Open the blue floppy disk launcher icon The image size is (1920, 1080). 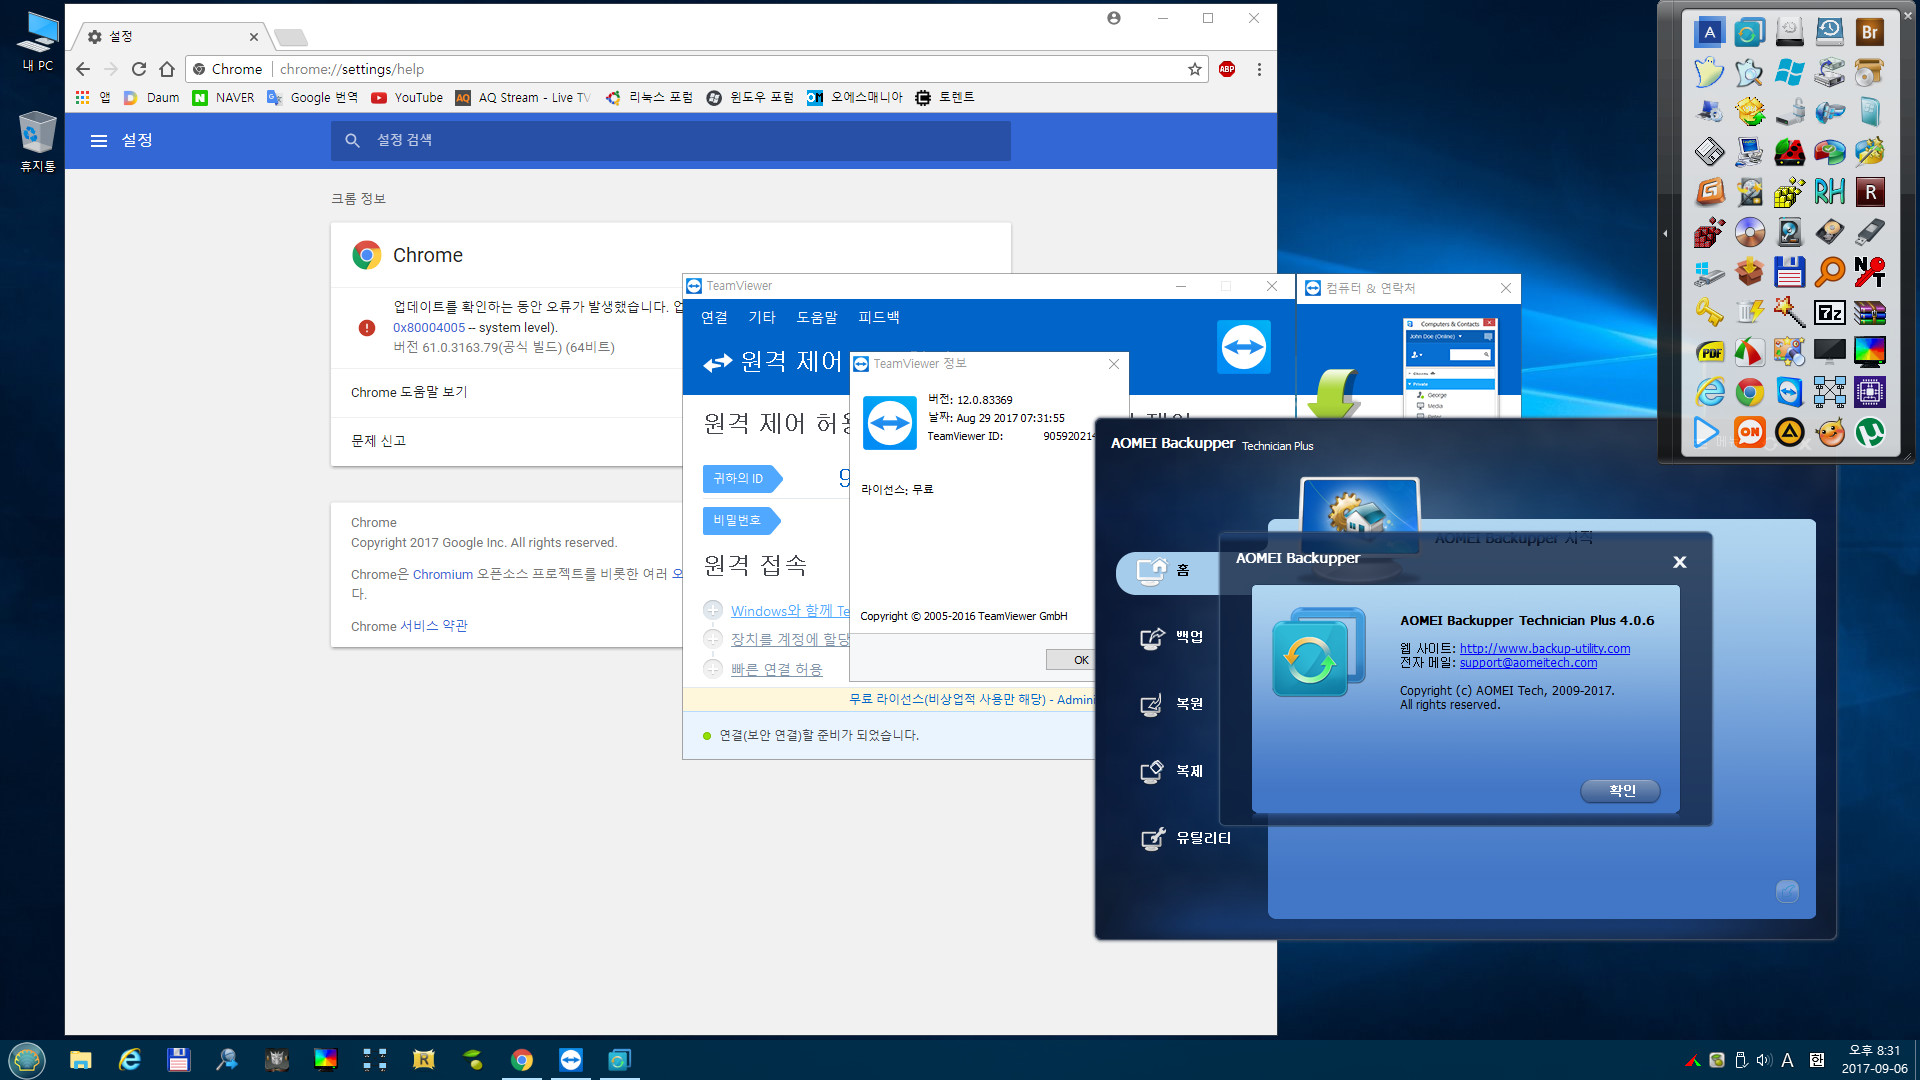(1789, 272)
